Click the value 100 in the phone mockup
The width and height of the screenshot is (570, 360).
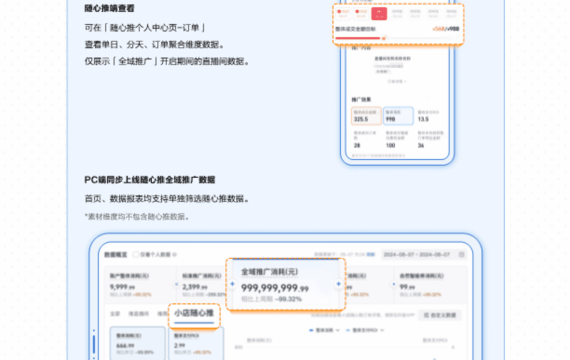pos(390,145)
